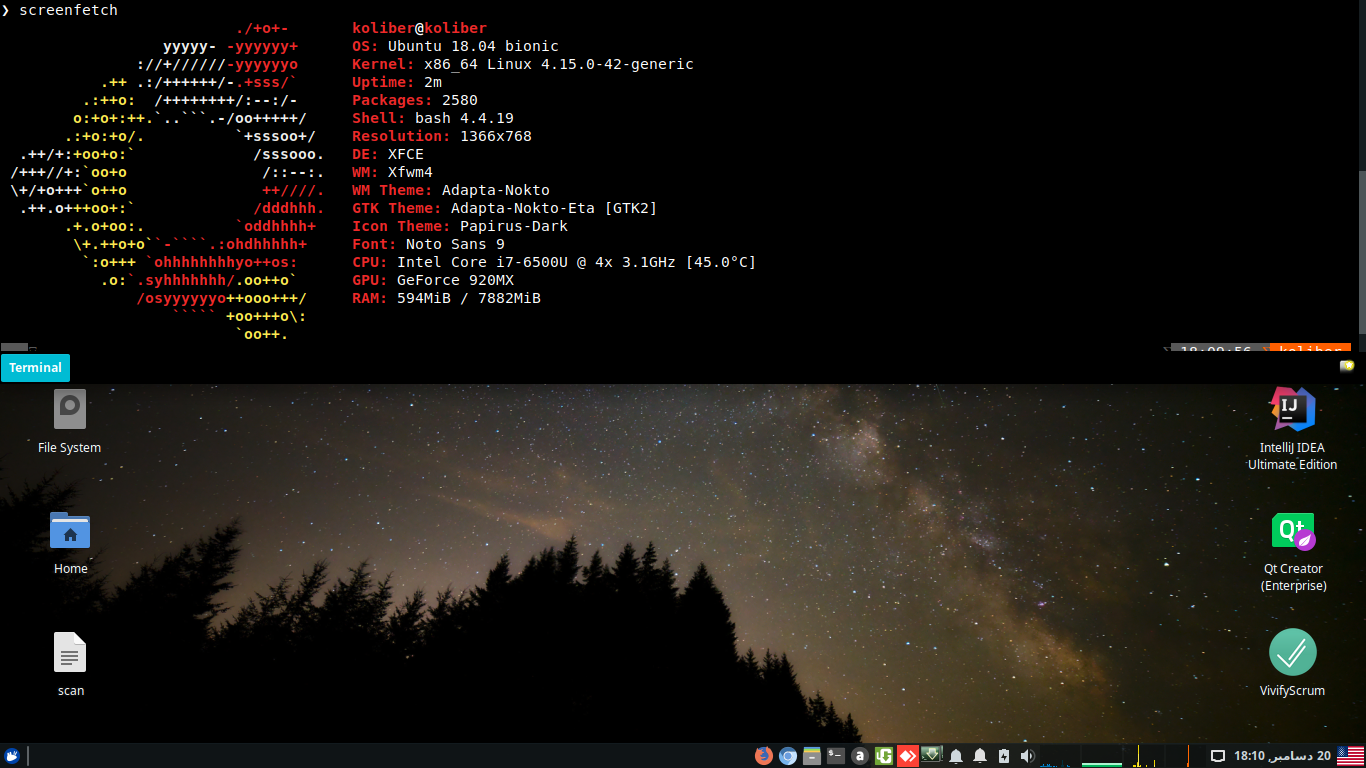Open the terminal emulator panel launcher
This screenshot has width=1366, height=768.
pos(836,756)
